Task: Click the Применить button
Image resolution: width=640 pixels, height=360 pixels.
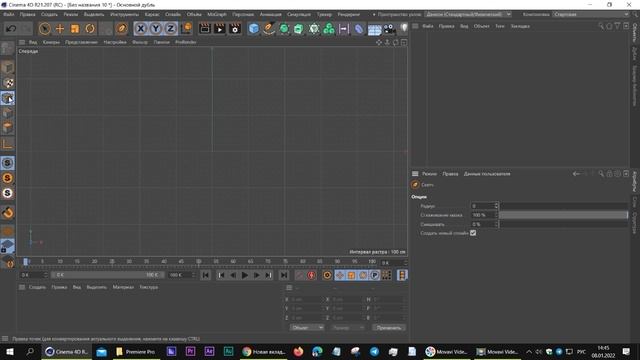Action: point(389,327)
